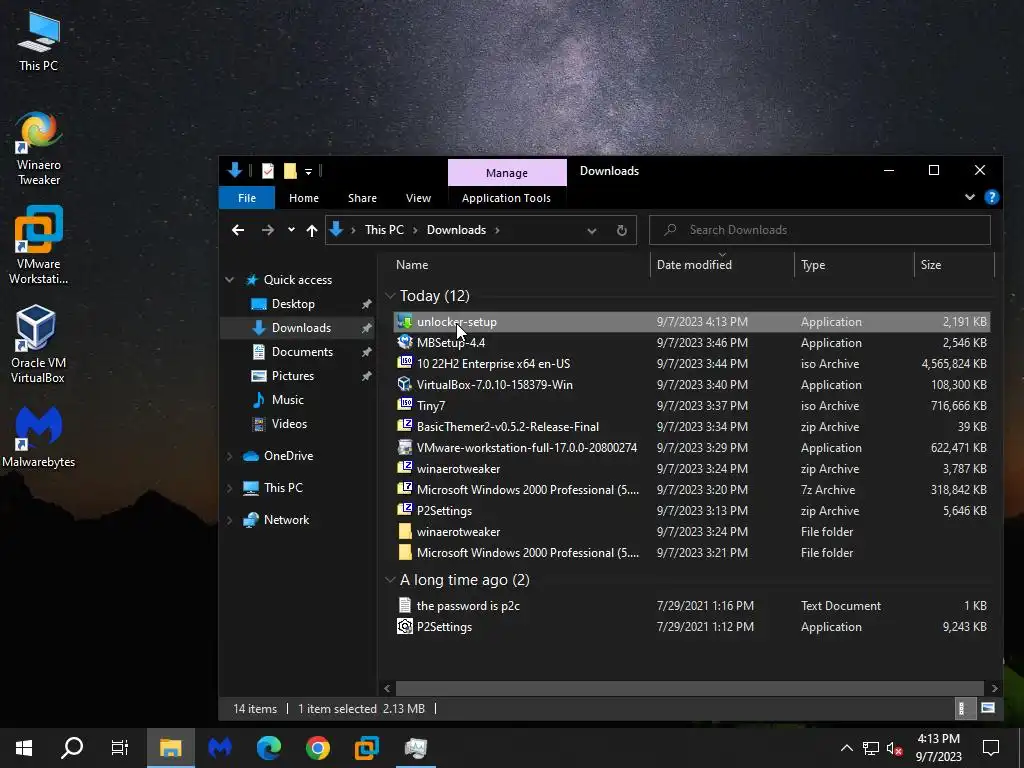
Task: Select Desktop in Quick access
Action: tap(293, 304)
